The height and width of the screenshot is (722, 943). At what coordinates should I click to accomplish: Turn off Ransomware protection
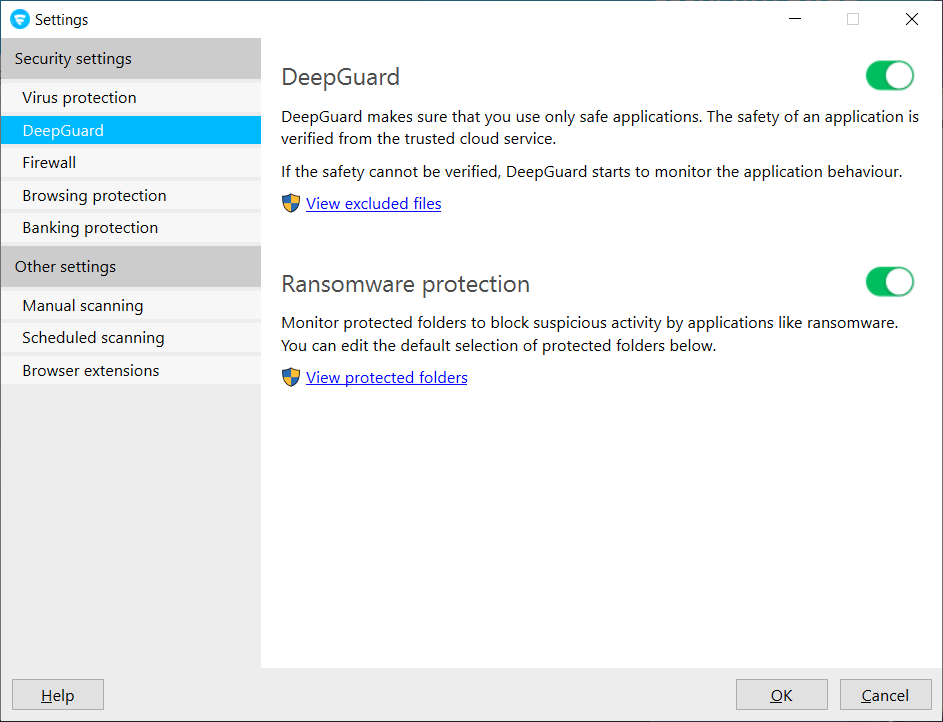click(889, 281)
